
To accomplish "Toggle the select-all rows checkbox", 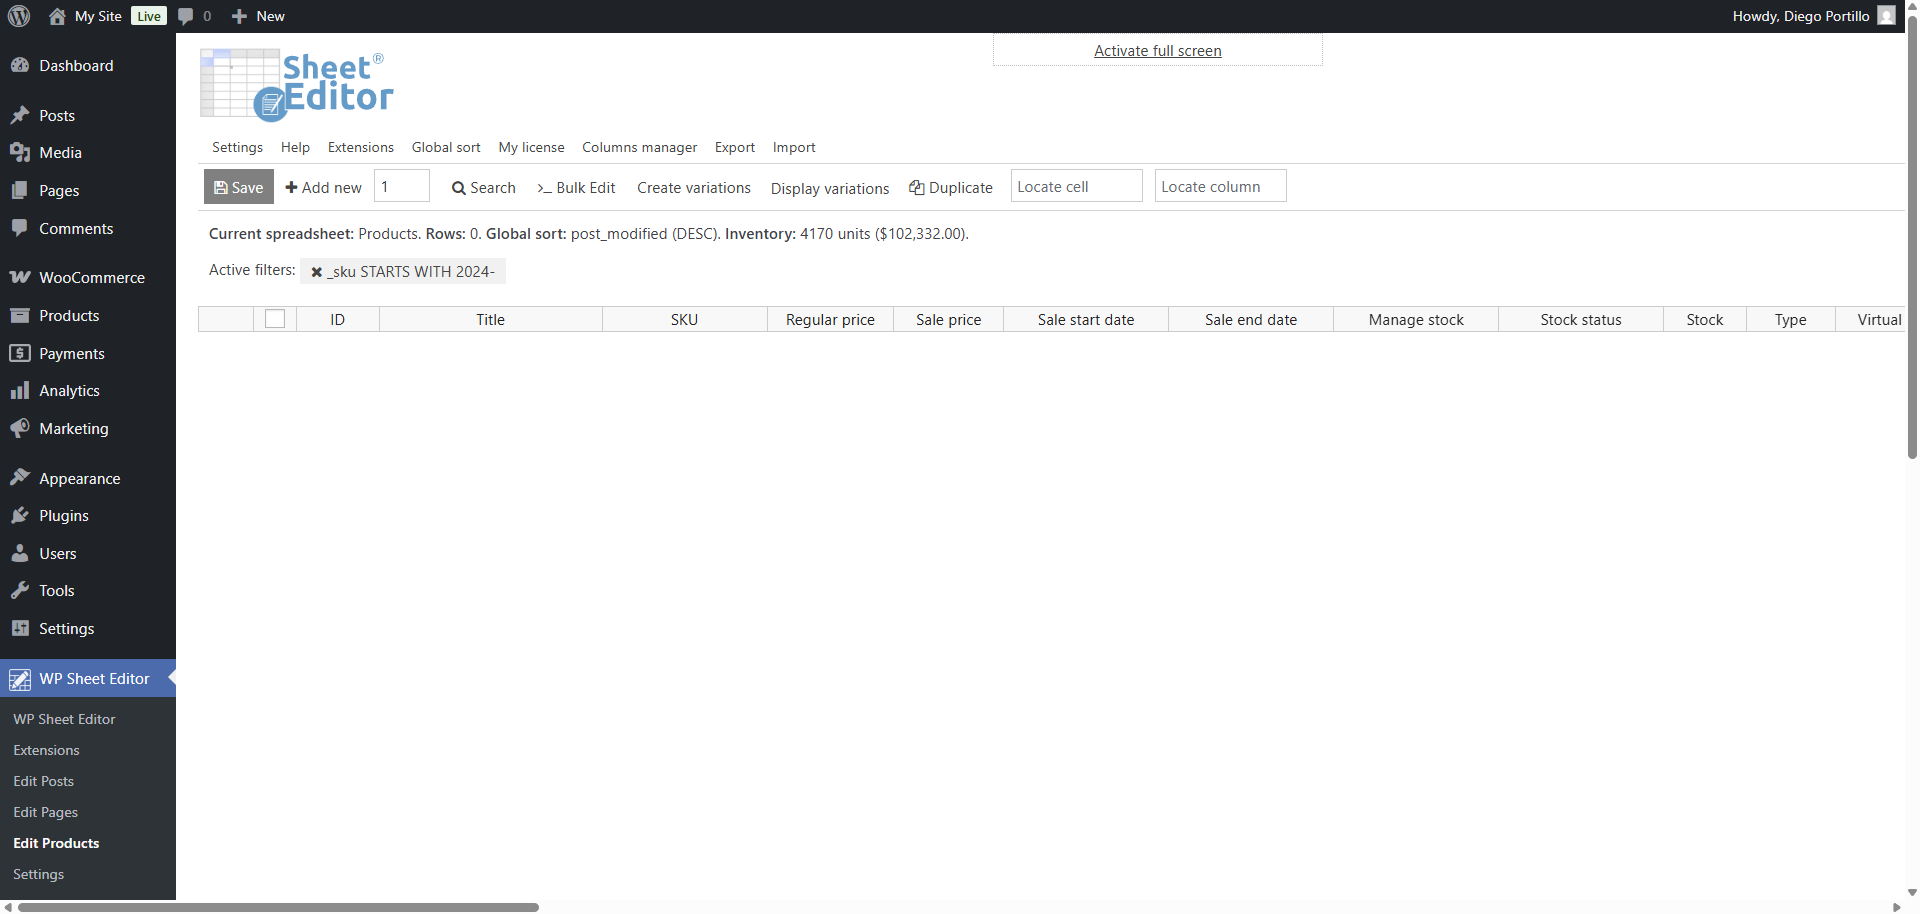I will 275,319.
